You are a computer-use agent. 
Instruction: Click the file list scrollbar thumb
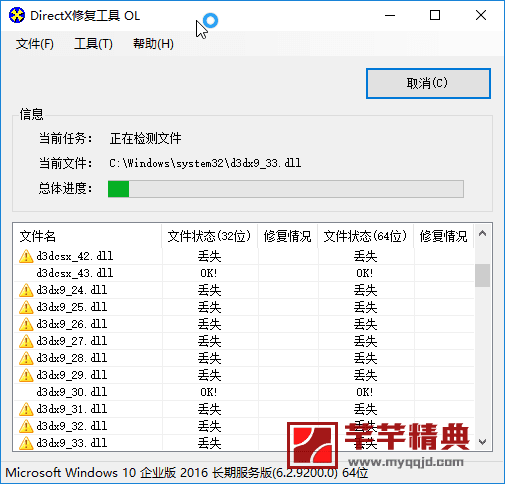482,275
